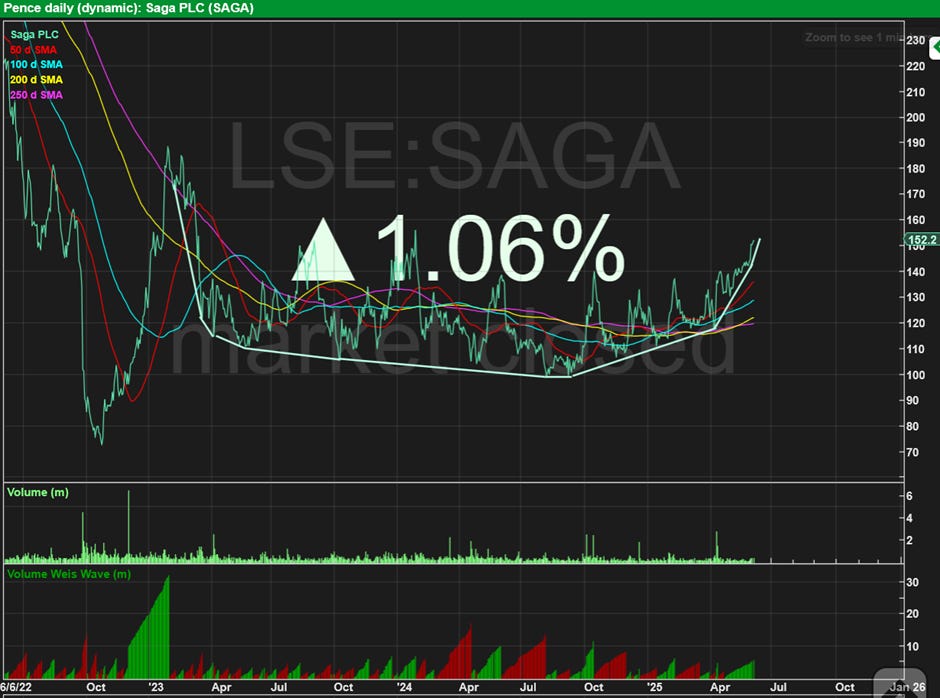This screenshot has width=940, height=698.
Task: Click the '200 d SMA' legend entry
Action: 36,80
